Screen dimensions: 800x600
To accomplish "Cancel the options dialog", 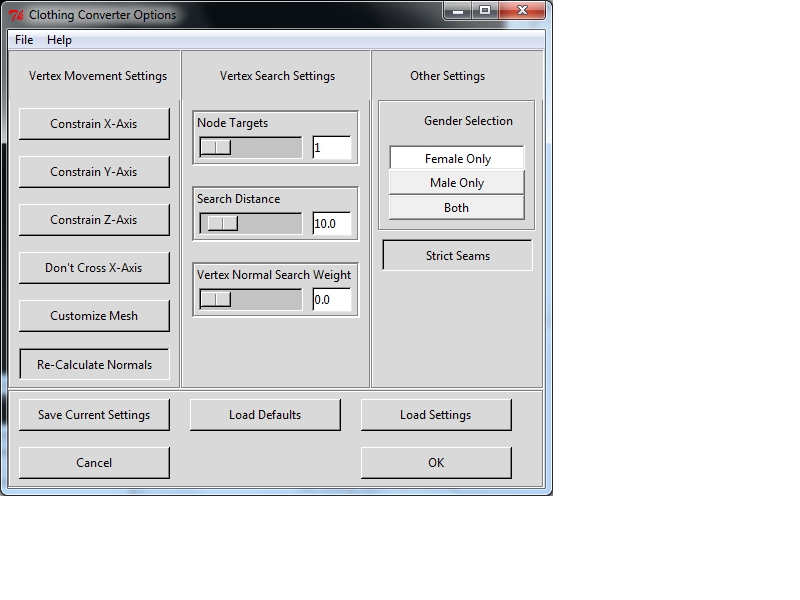I will click(x=94, y=463).
